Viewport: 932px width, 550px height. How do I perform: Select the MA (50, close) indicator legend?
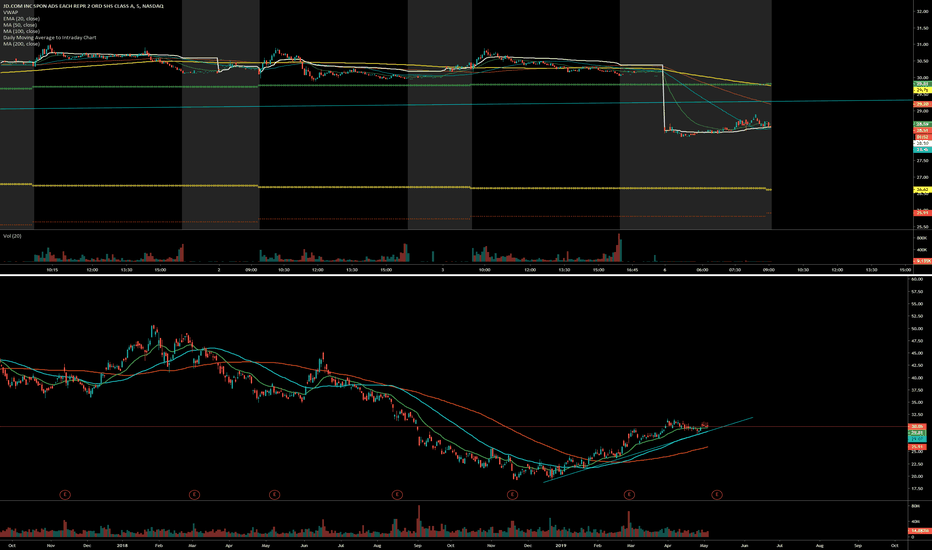coord(20,25)
